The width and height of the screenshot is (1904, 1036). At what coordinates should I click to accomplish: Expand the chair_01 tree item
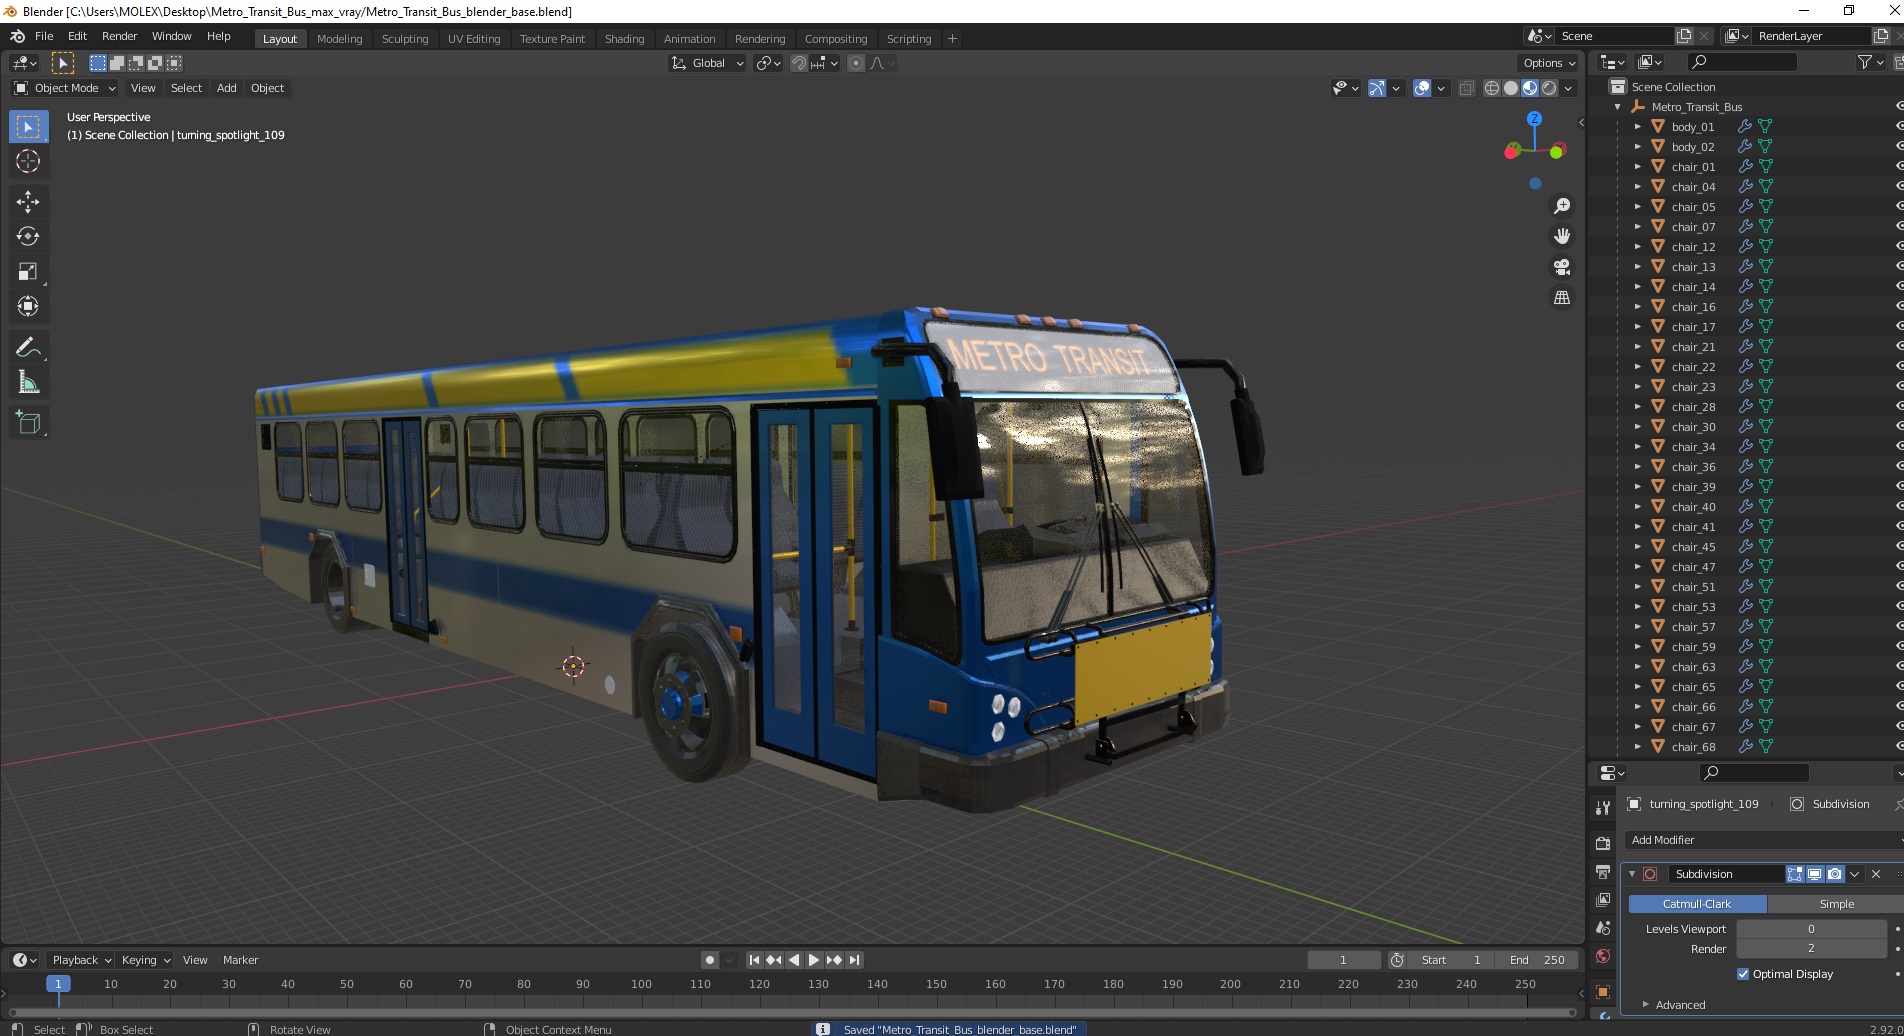[x=1637, y=167]
